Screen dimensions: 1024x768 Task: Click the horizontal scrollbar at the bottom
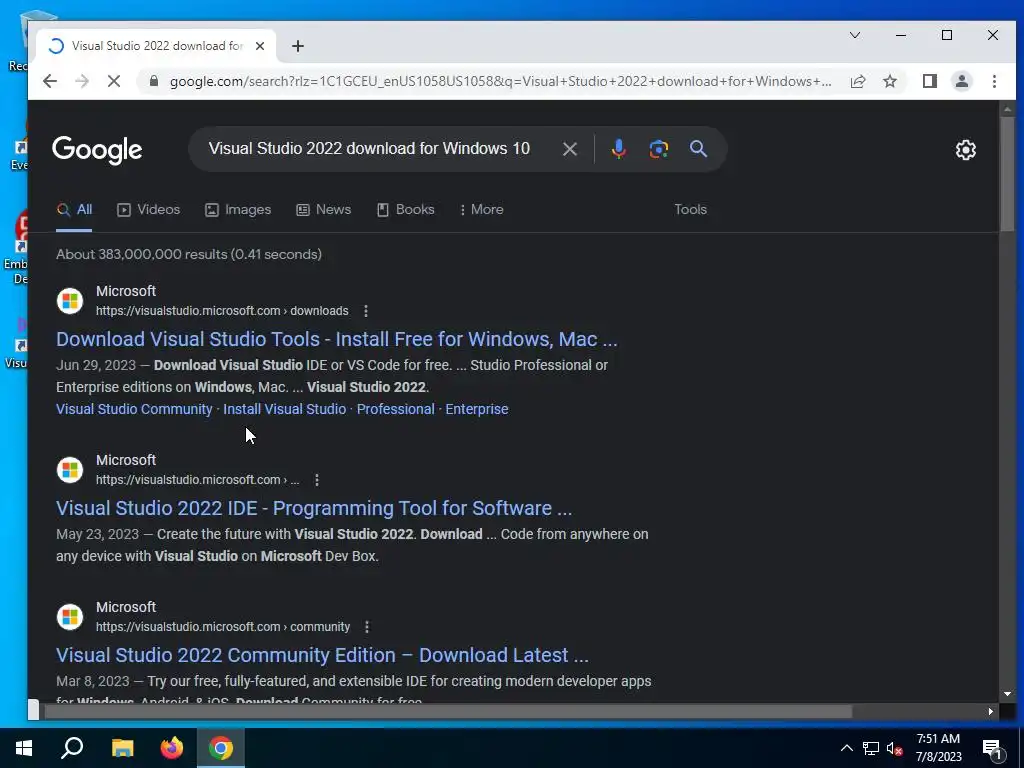[447, 712]
